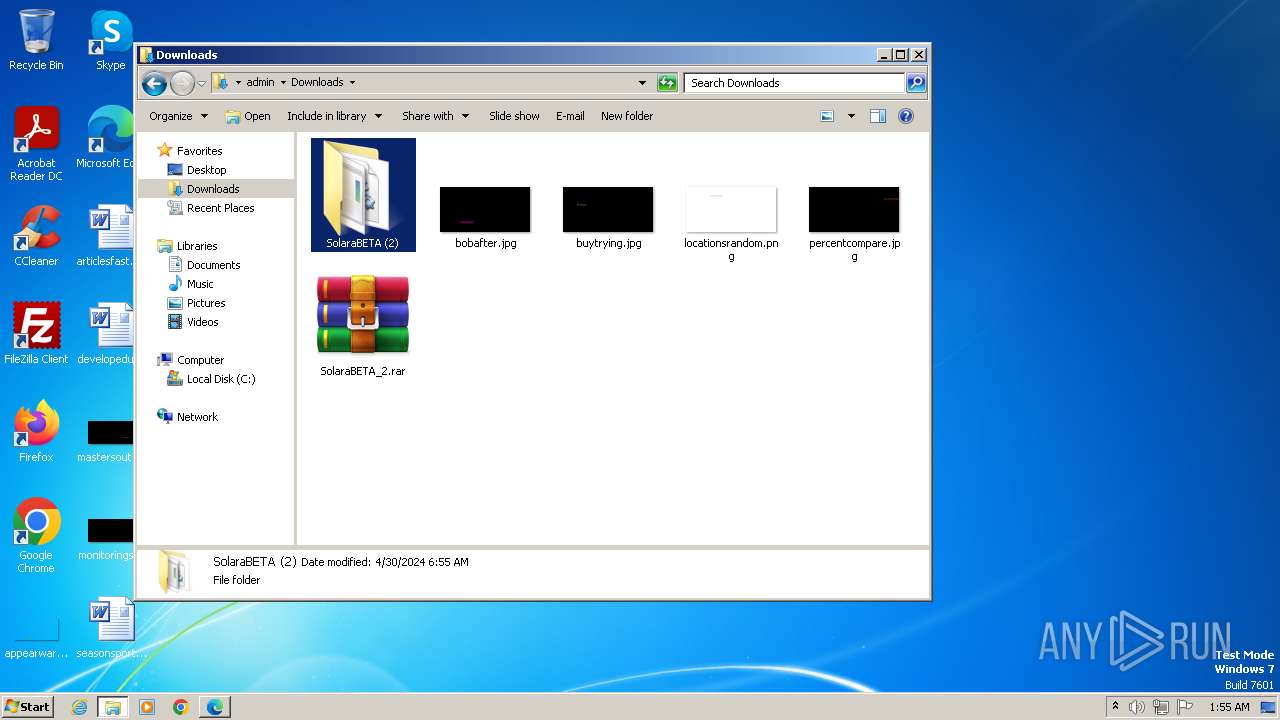
Task: Click the search magnifier icon
Action: (916, 83)
